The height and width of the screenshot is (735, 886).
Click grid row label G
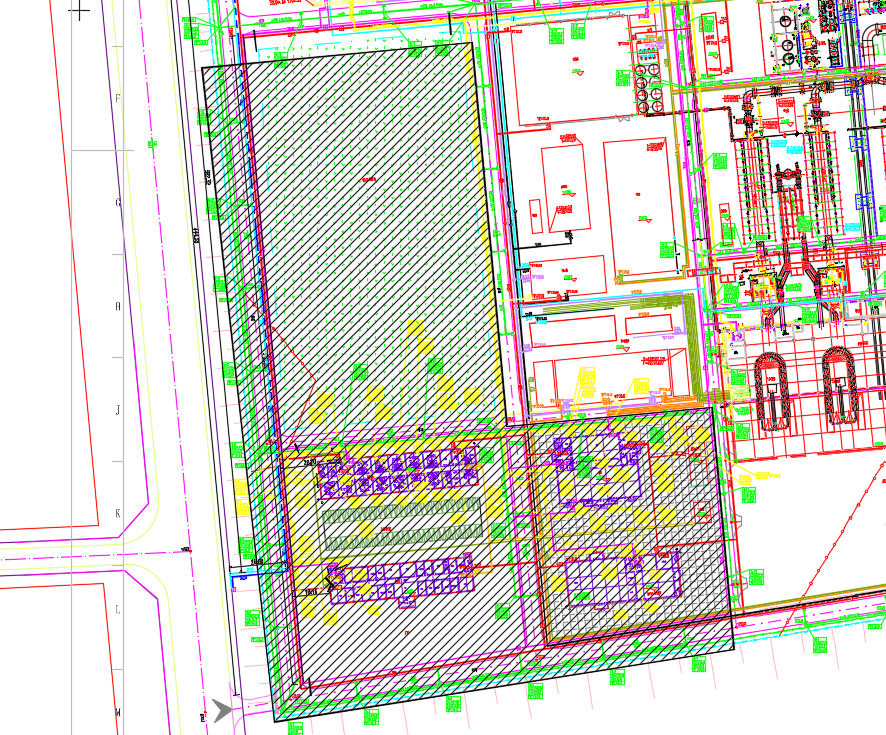118,202
